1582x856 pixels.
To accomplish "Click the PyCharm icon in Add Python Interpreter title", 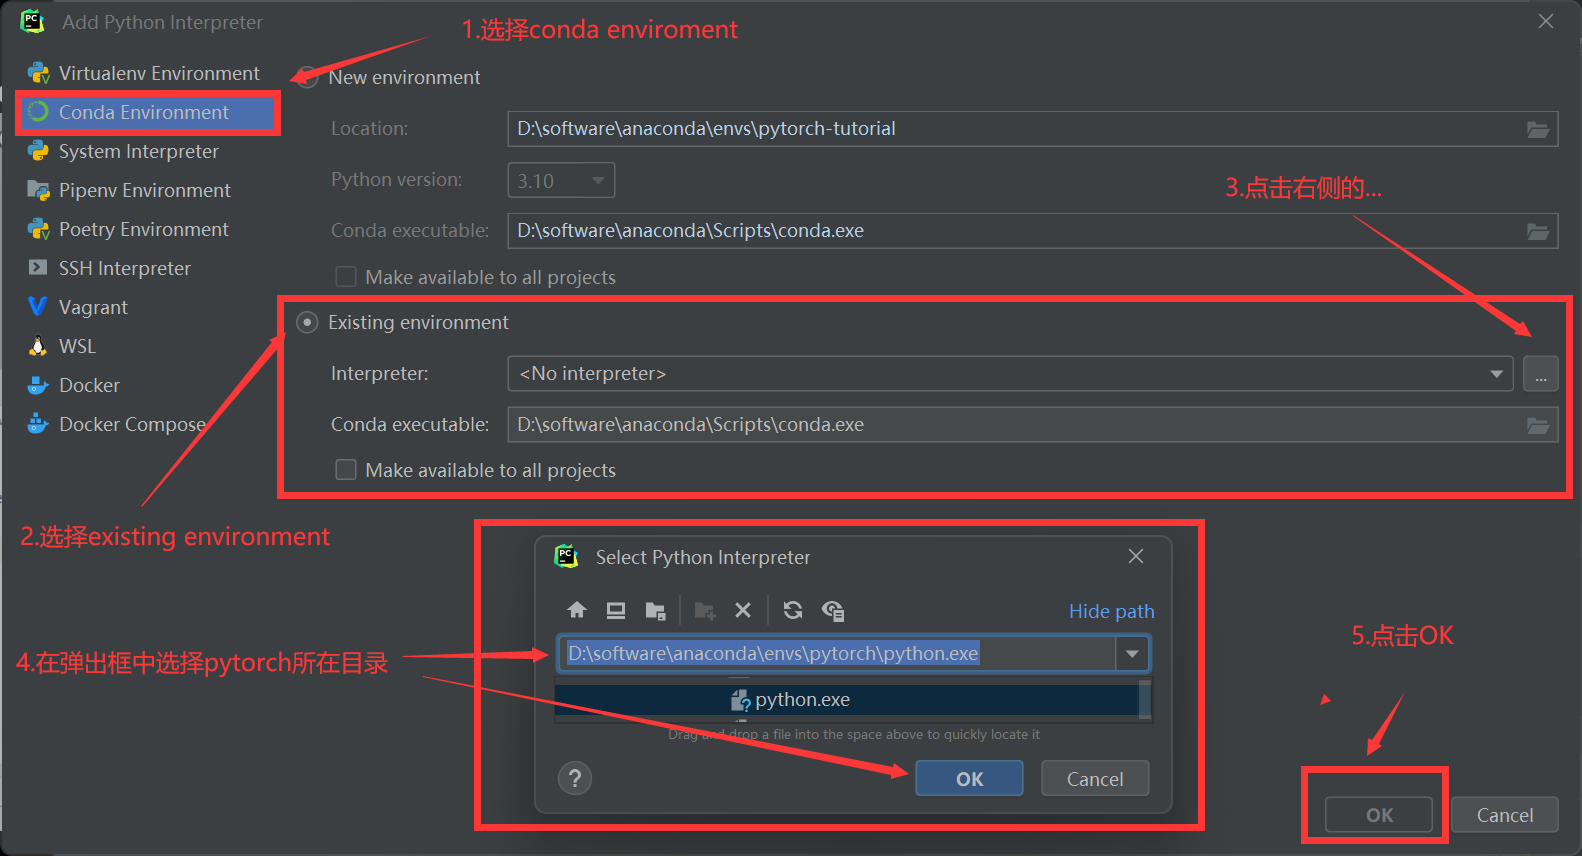I will [x=32, y=21].
